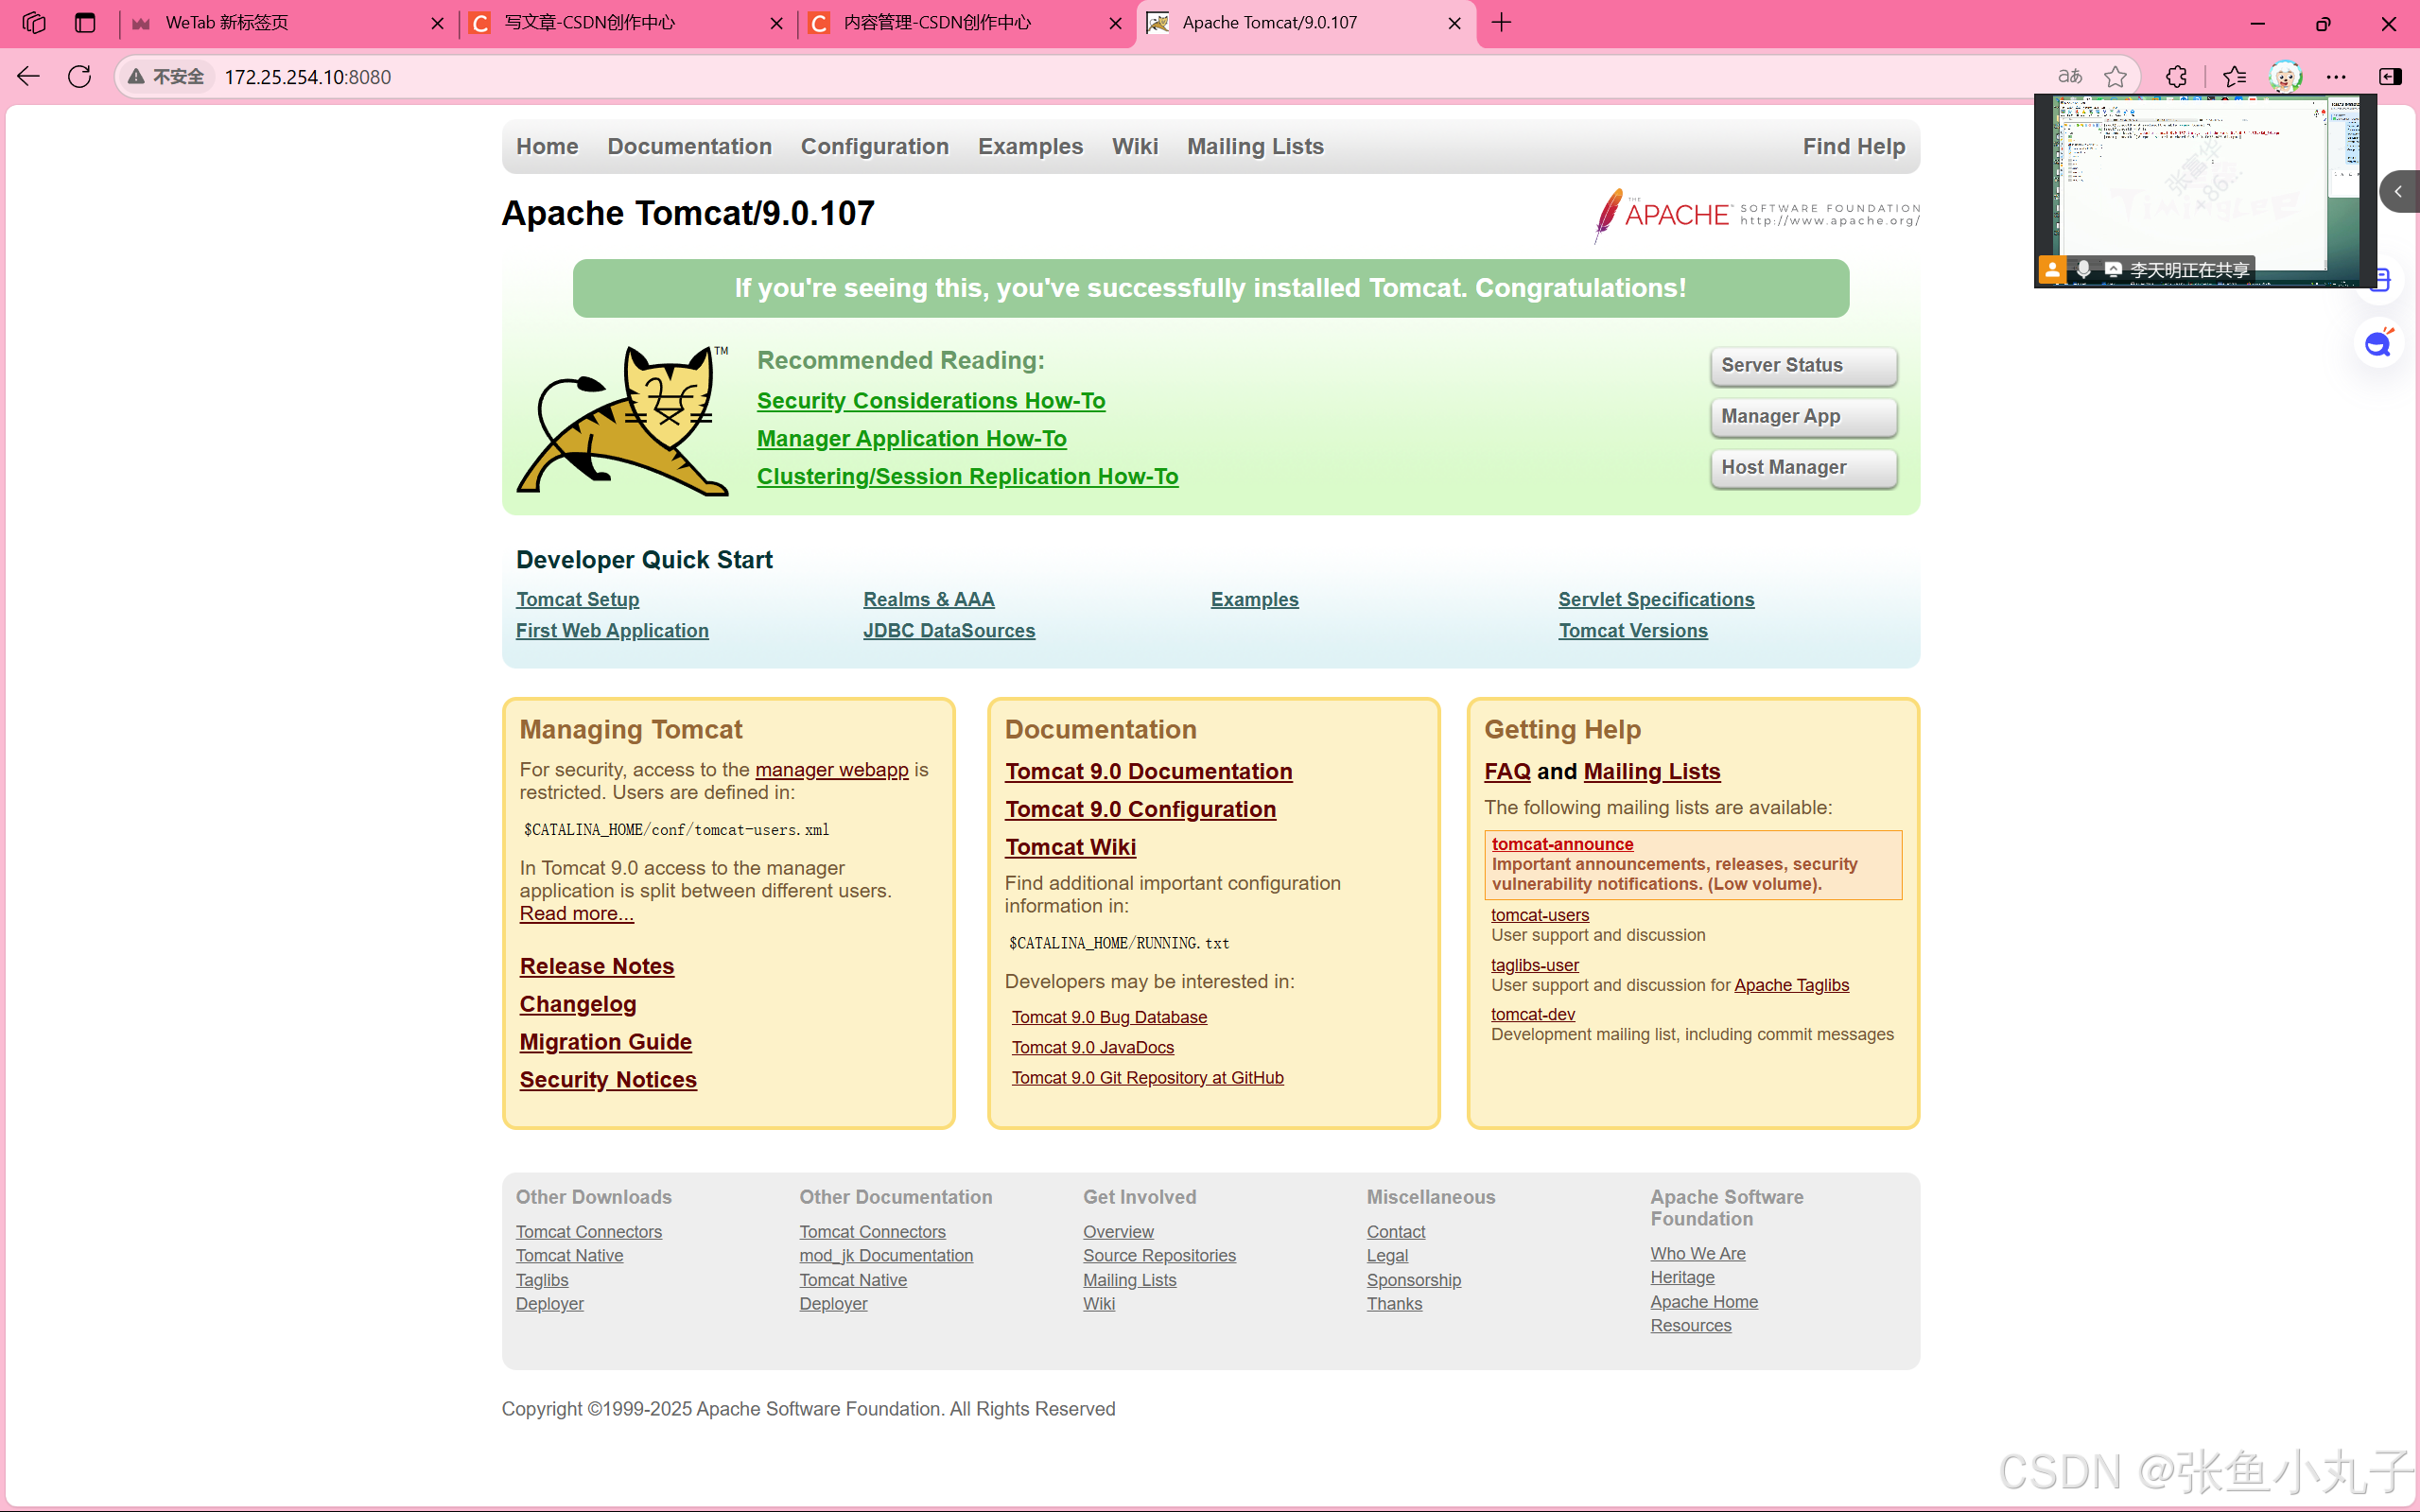Open browser extensions puzzle icon
Image resolution: width=2420 pixels, height=1512 pixels.
[x=2177, y=77]
